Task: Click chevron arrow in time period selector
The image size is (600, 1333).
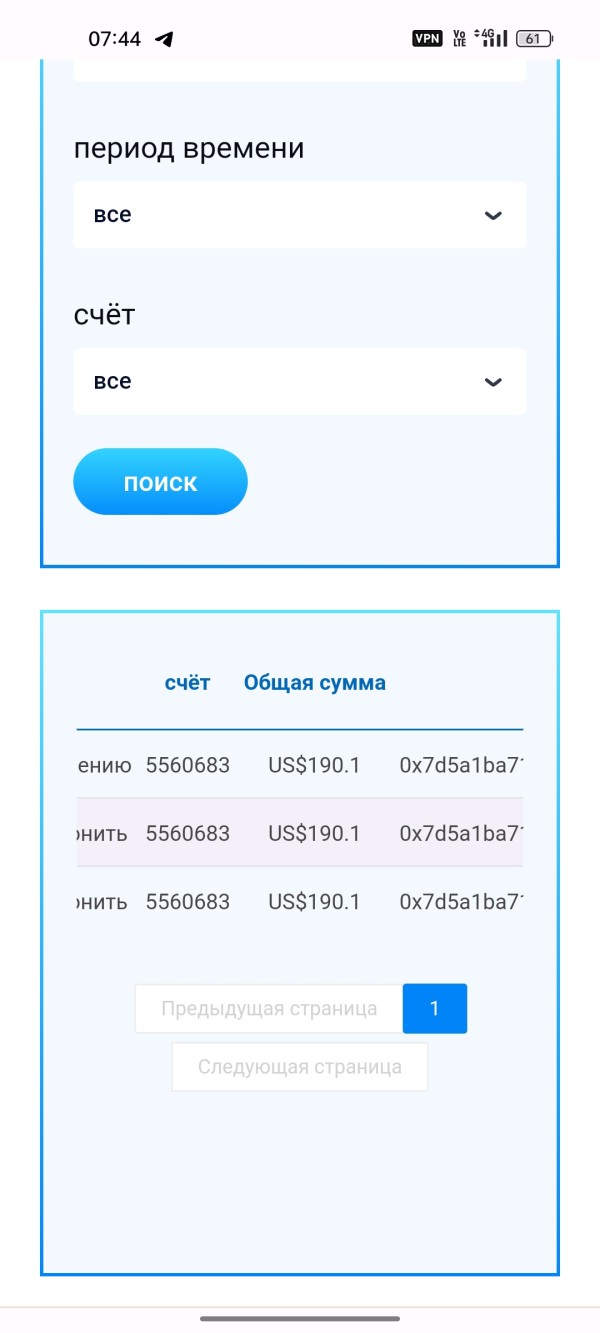Action: pos(492,215)
